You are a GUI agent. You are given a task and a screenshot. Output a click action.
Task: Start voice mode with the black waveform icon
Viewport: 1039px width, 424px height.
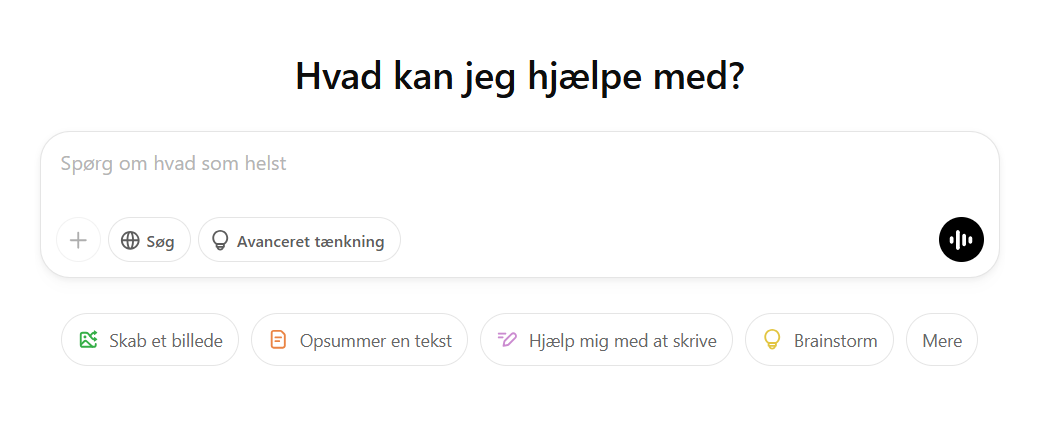tap(961, 240)
